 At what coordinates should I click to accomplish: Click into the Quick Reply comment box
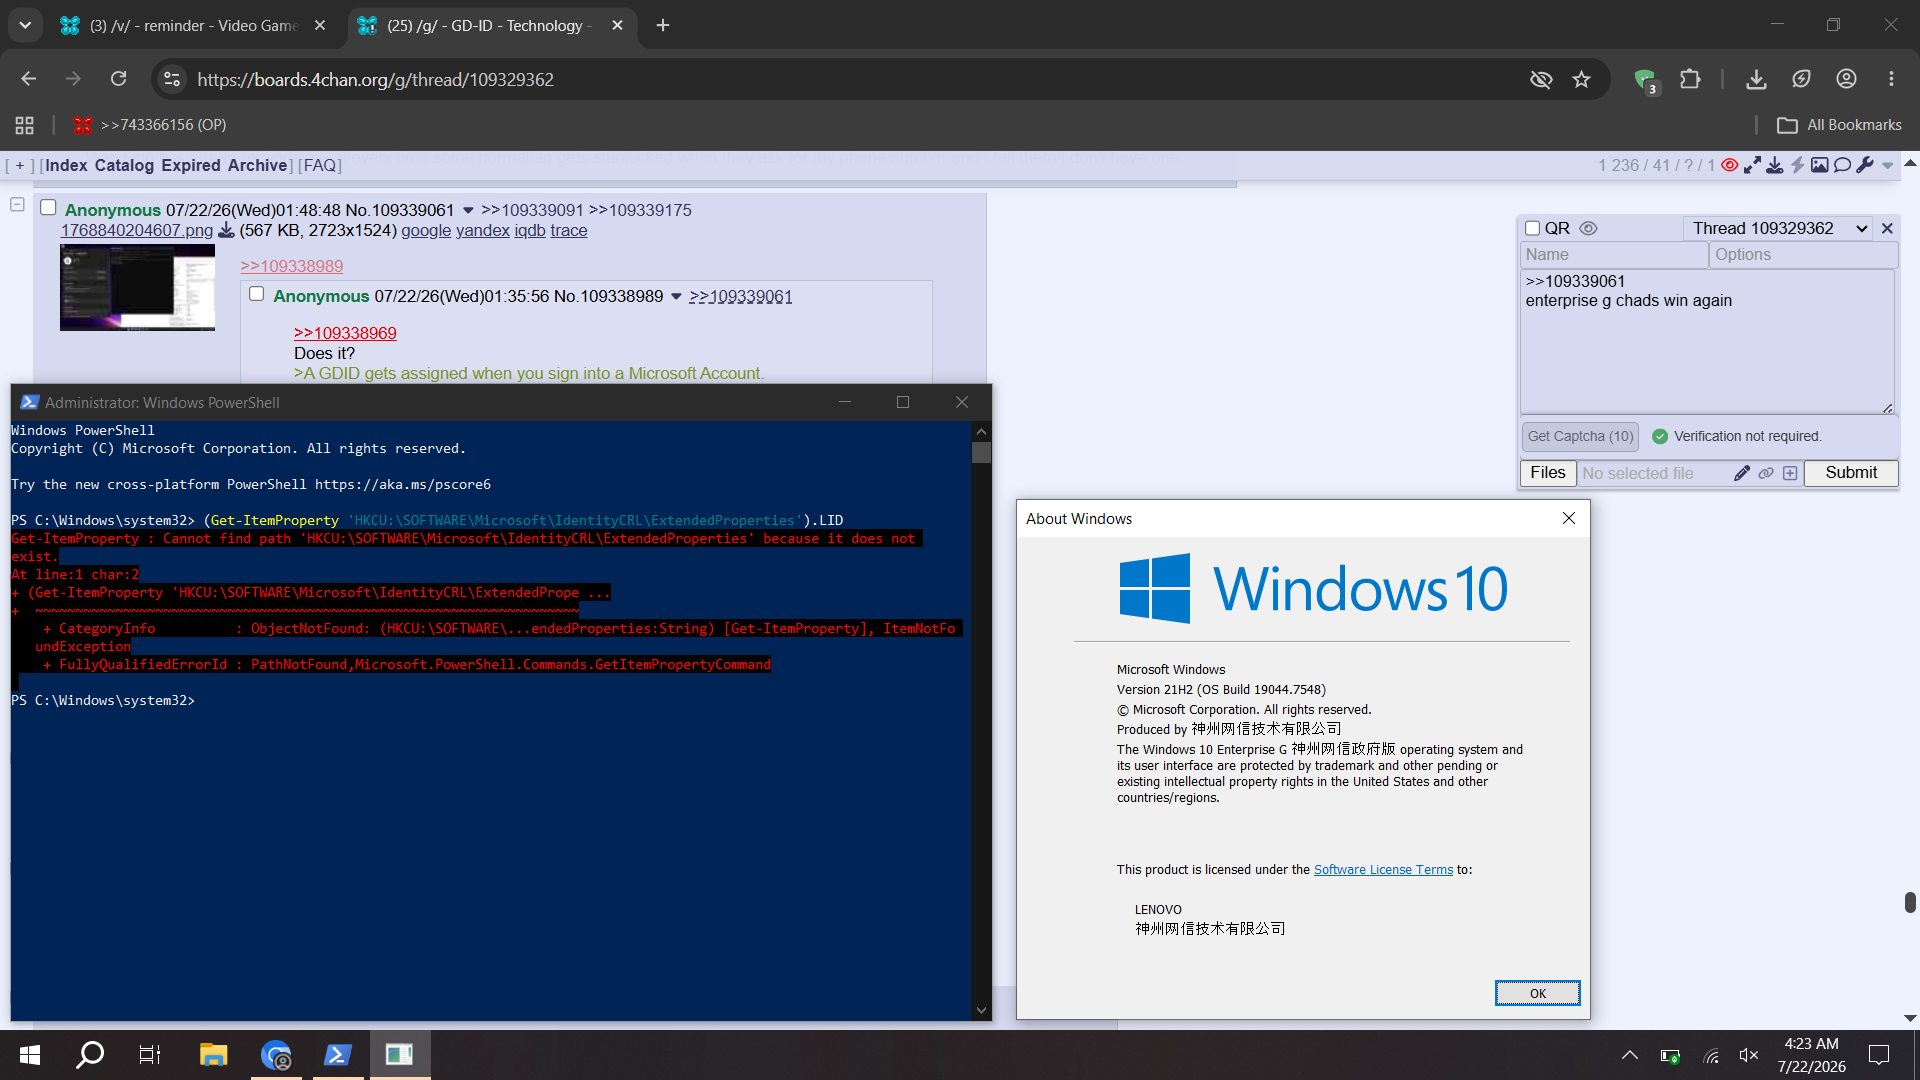coord(1708,342)
